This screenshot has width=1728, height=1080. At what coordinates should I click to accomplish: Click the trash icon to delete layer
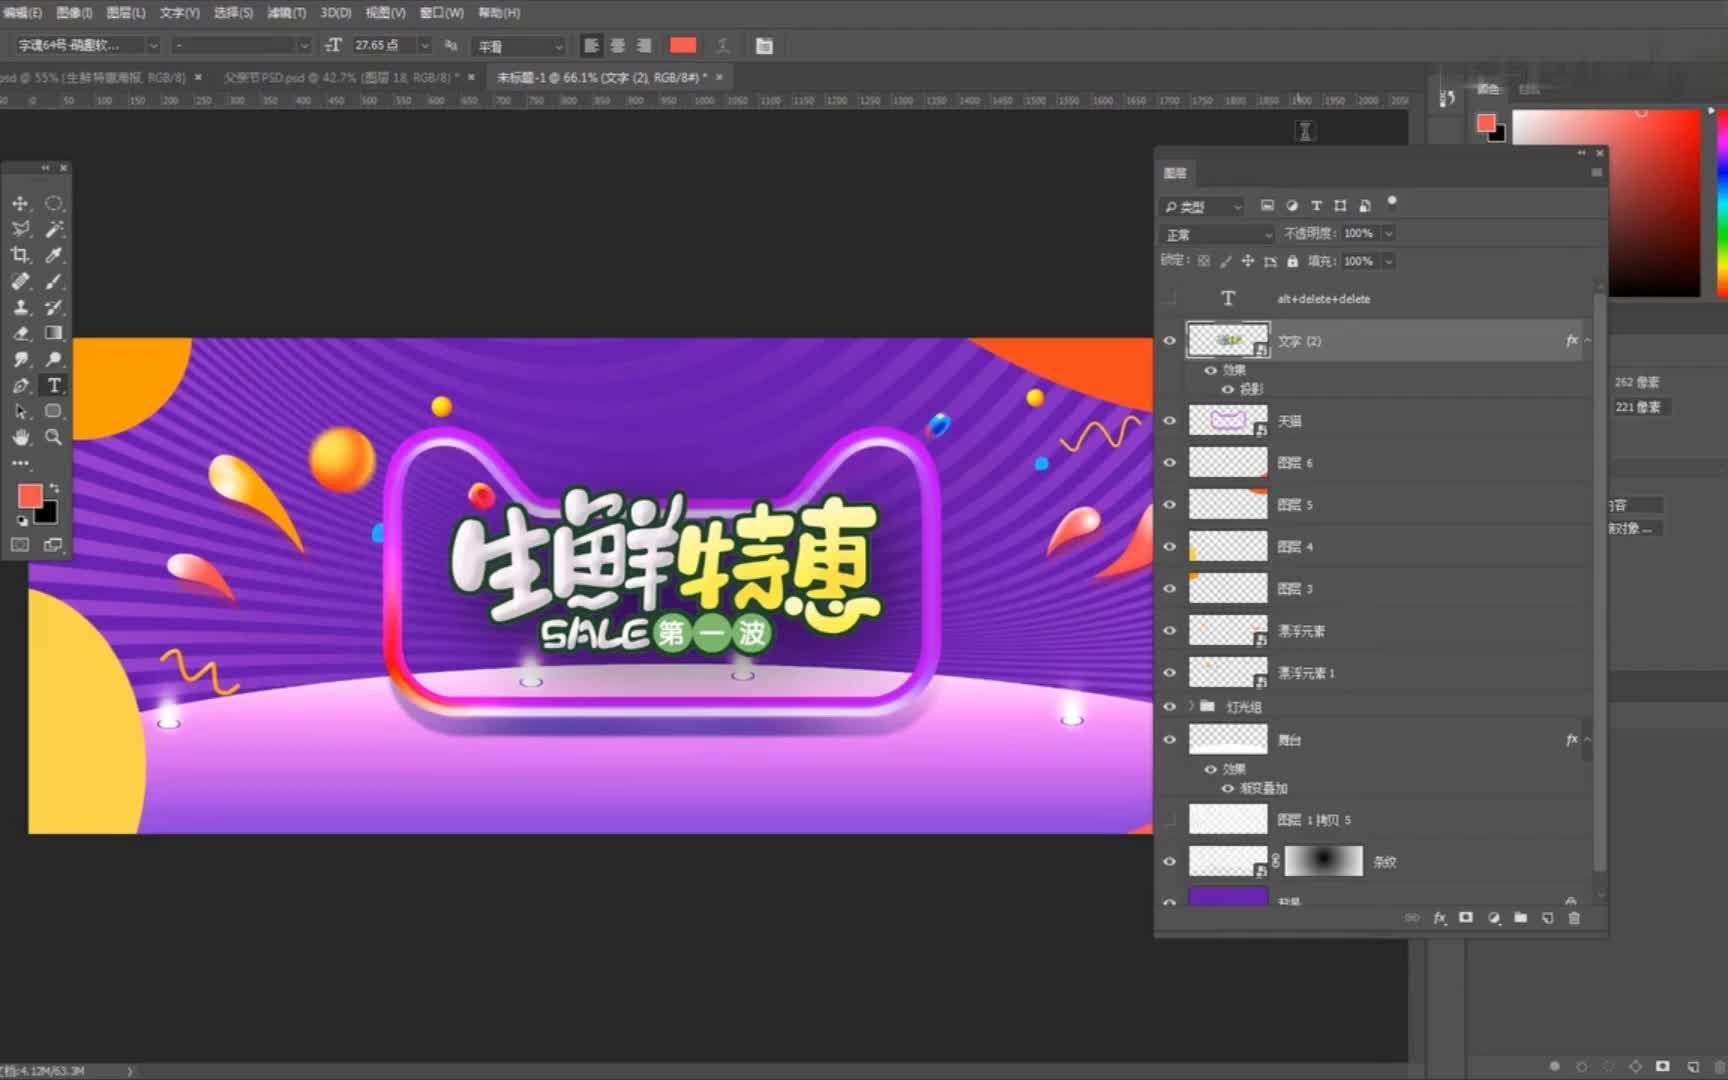[1574, 918]
